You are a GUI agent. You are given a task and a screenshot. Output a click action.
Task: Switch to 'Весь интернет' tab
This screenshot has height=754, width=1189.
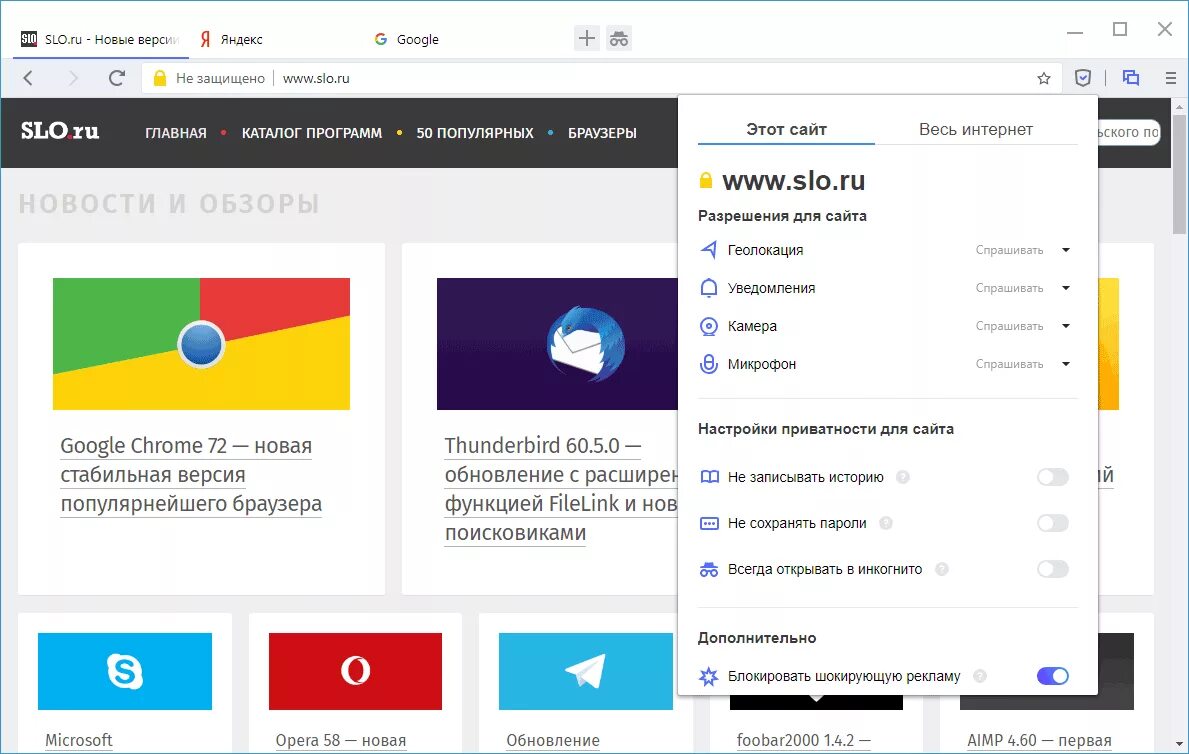[976, 129]
